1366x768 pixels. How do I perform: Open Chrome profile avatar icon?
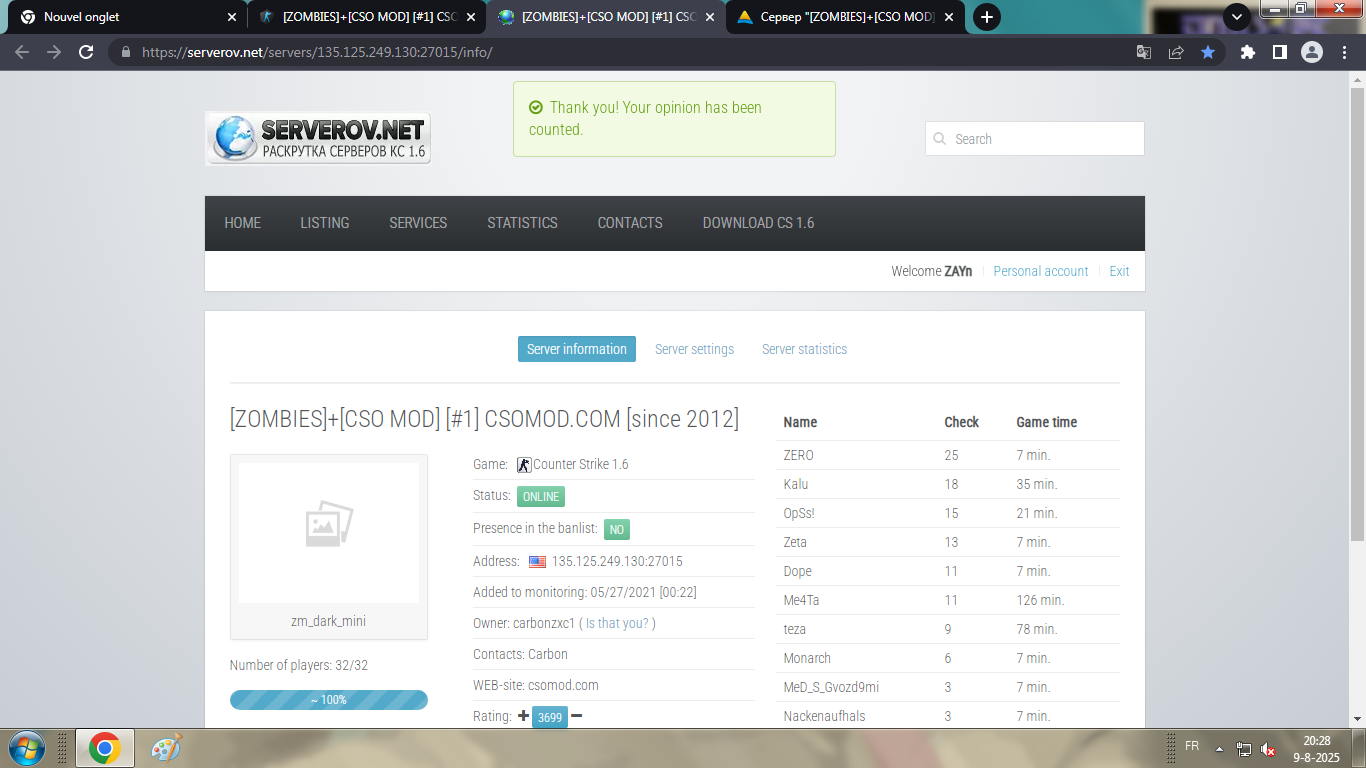[x=1311, y=52]
